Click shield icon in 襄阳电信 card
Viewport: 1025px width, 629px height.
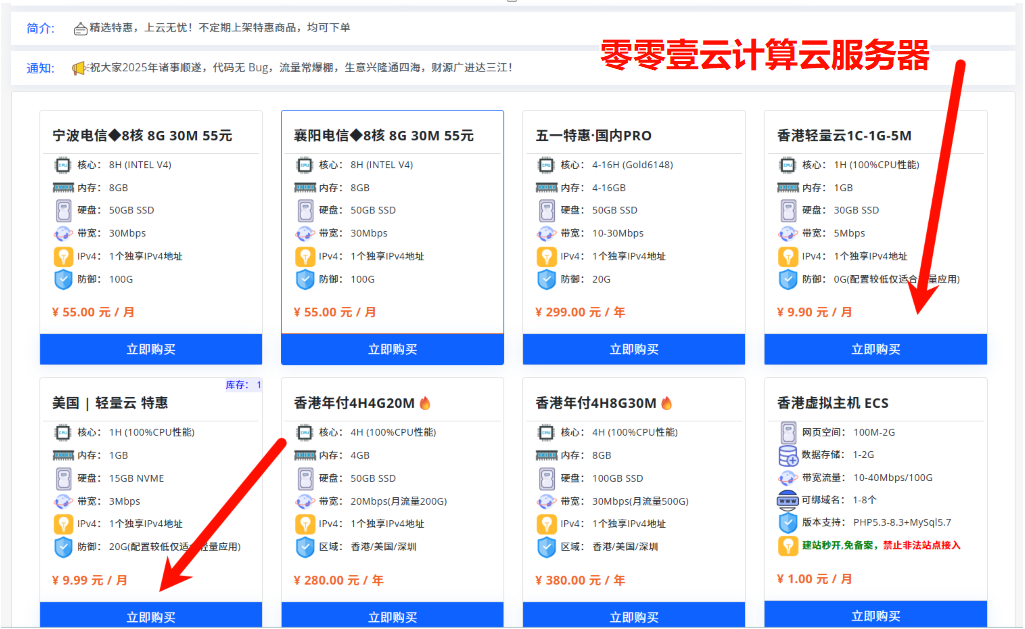tap(305, 279)
